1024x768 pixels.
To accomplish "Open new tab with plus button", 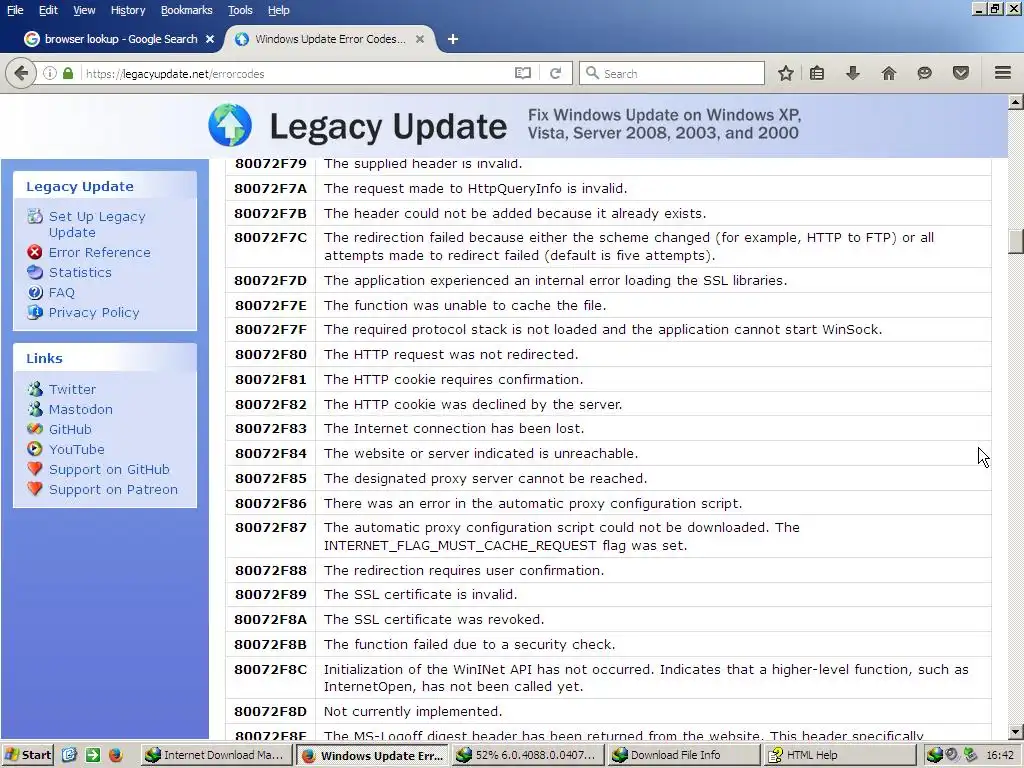I will click(x=453, y=39).
